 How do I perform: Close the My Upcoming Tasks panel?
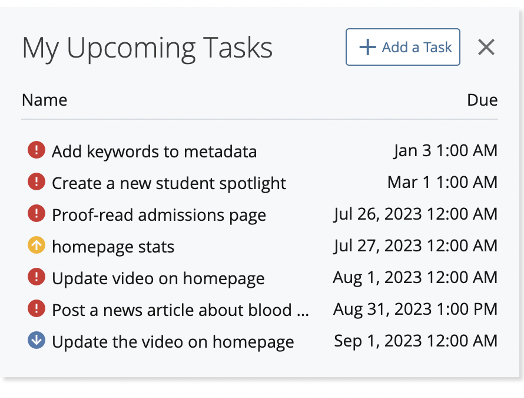486,47
